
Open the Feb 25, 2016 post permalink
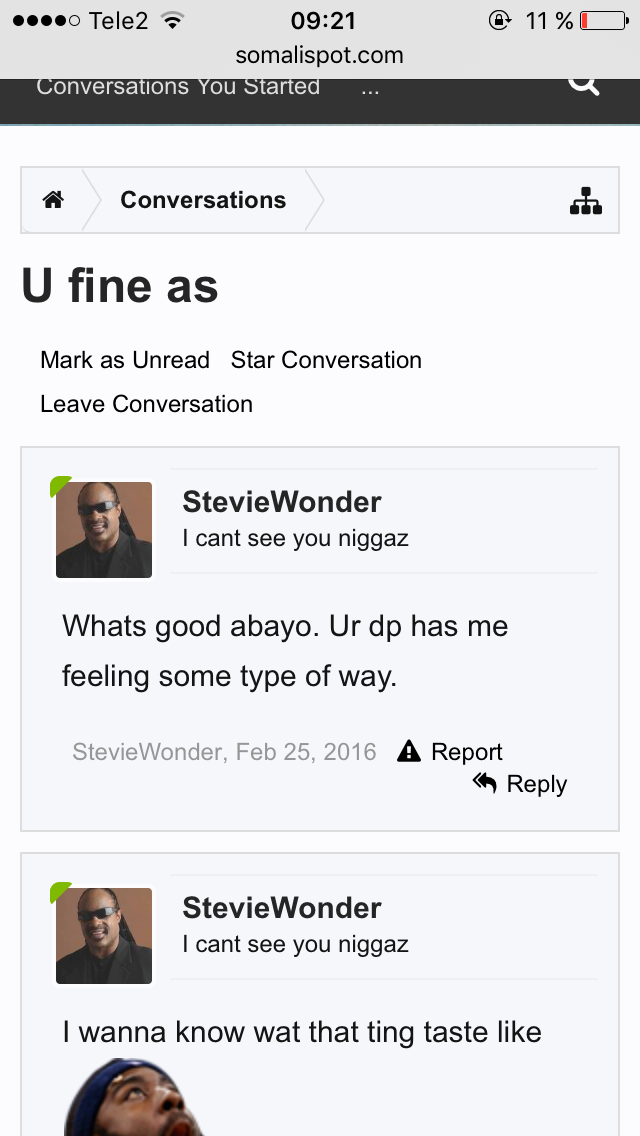tap(306, 752)
